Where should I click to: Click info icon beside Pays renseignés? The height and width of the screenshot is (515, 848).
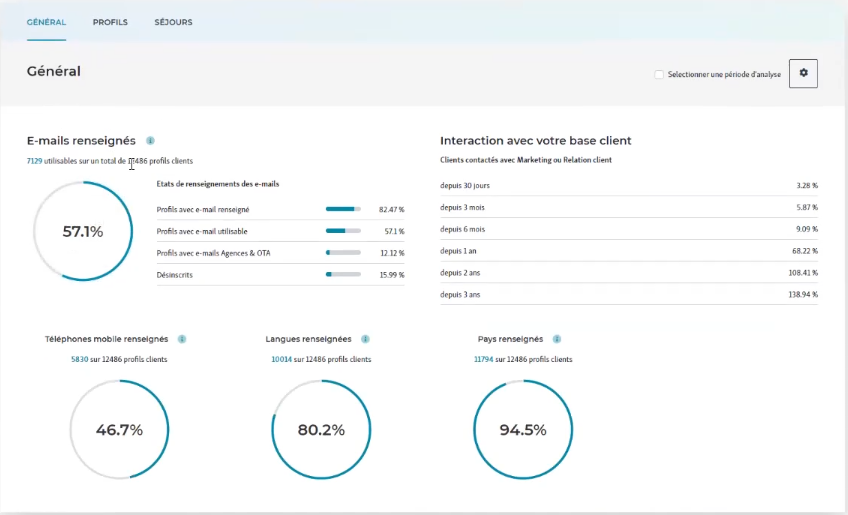[x=557, y=339]
